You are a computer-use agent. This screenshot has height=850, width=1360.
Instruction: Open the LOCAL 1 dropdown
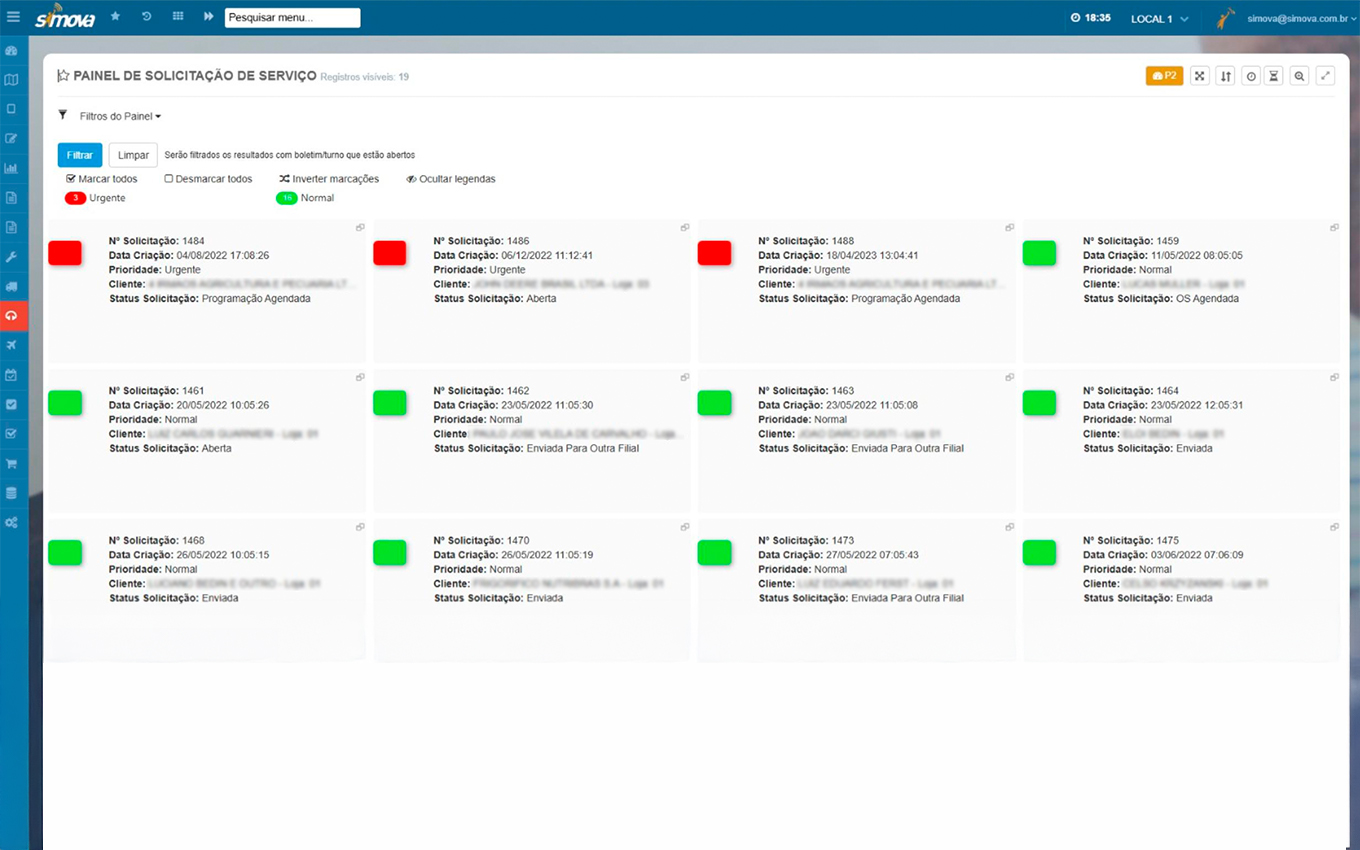point(1159,19)
